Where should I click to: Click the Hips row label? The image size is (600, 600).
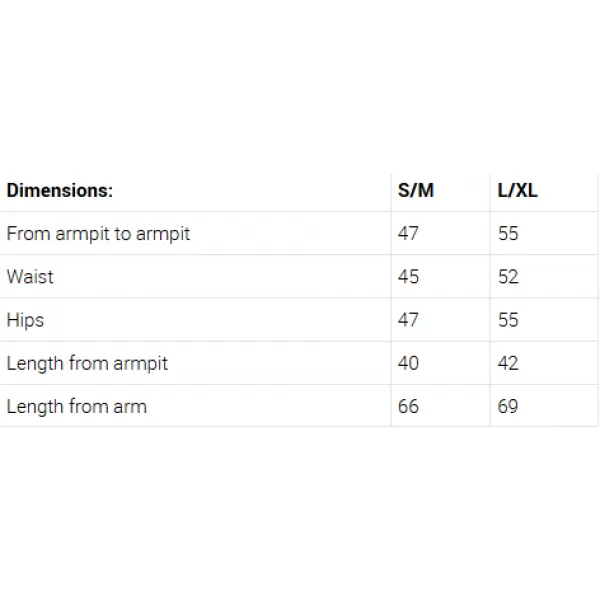[25, 320]
